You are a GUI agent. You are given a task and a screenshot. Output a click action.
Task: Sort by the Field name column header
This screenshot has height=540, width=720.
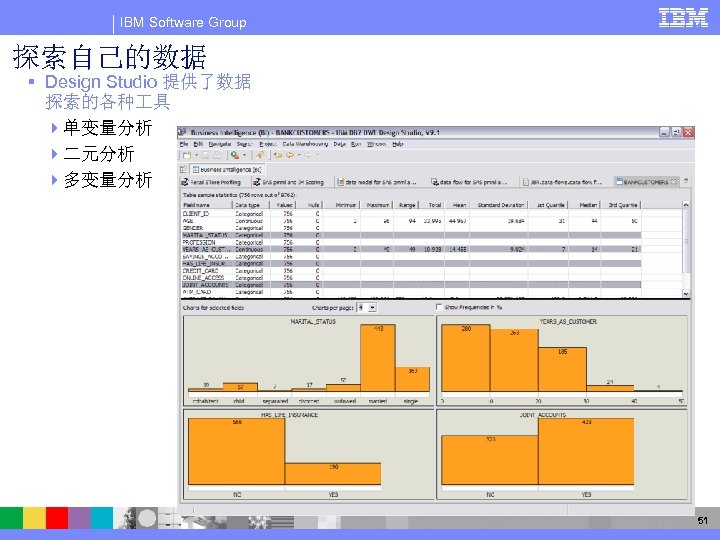pyautogui.click(x=207, y=205)
